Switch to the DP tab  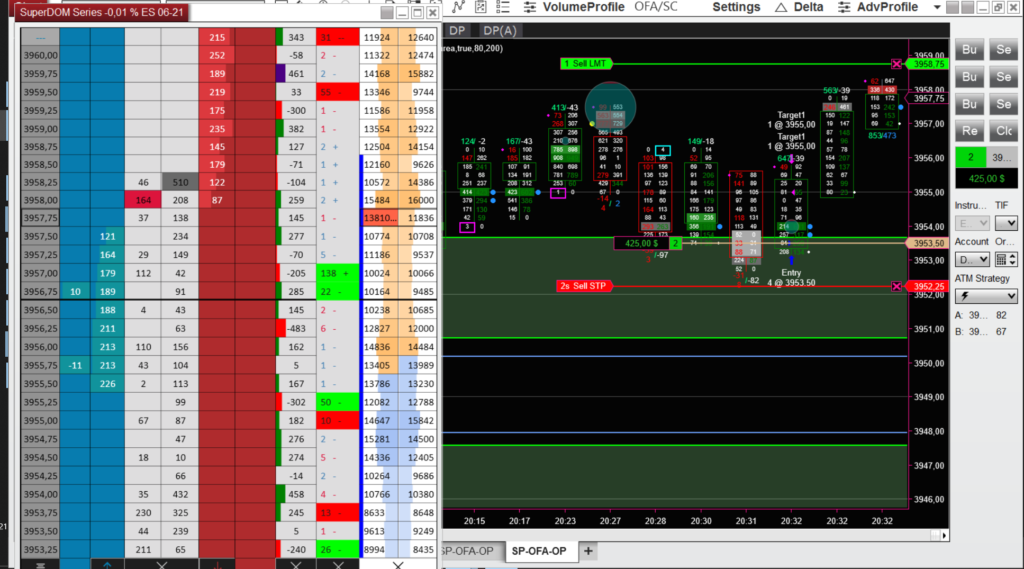coord(457,30)
